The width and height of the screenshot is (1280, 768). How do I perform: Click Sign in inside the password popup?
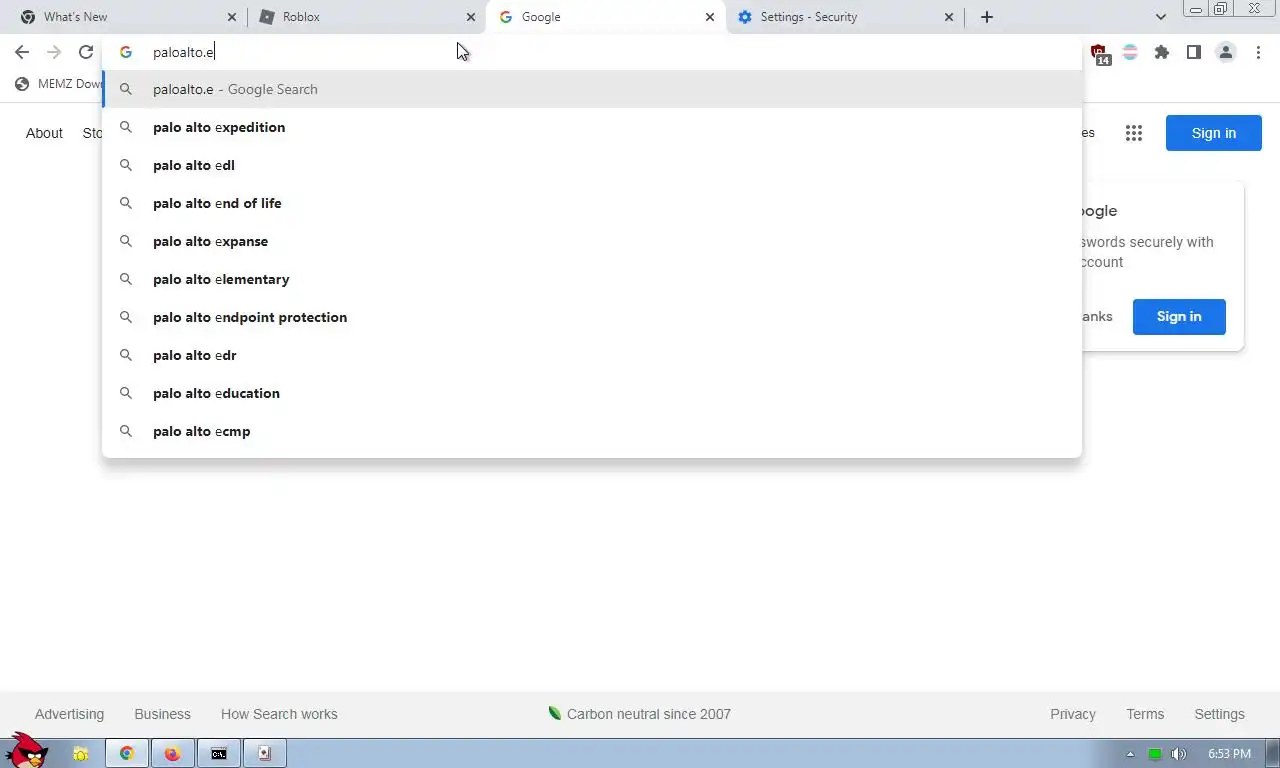1179,316
